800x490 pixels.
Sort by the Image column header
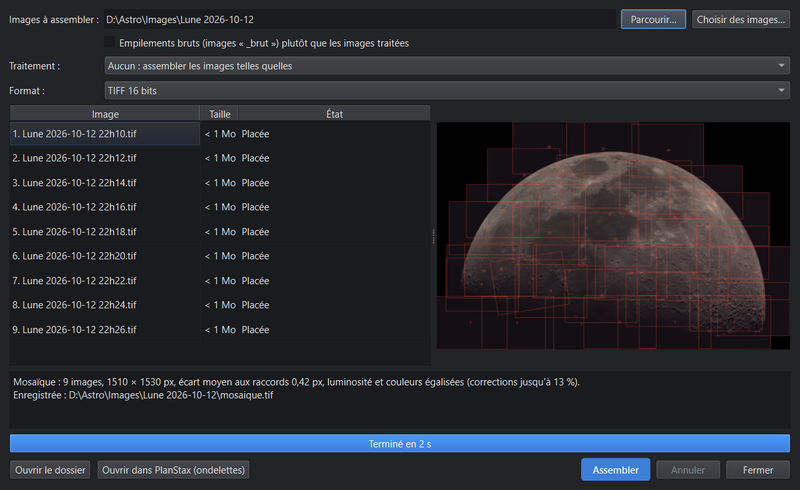(x=105, y=114)
